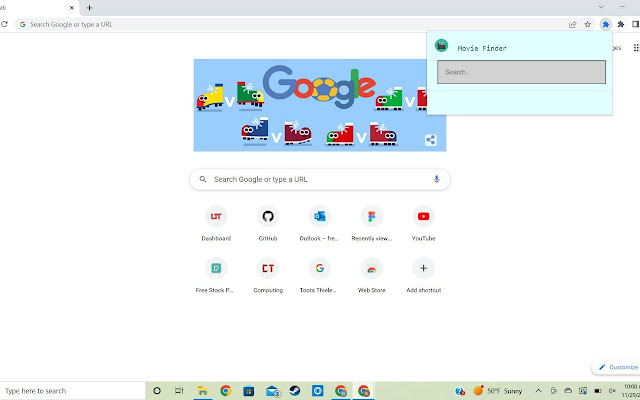Open a new tab with plus button

point(89,7)
